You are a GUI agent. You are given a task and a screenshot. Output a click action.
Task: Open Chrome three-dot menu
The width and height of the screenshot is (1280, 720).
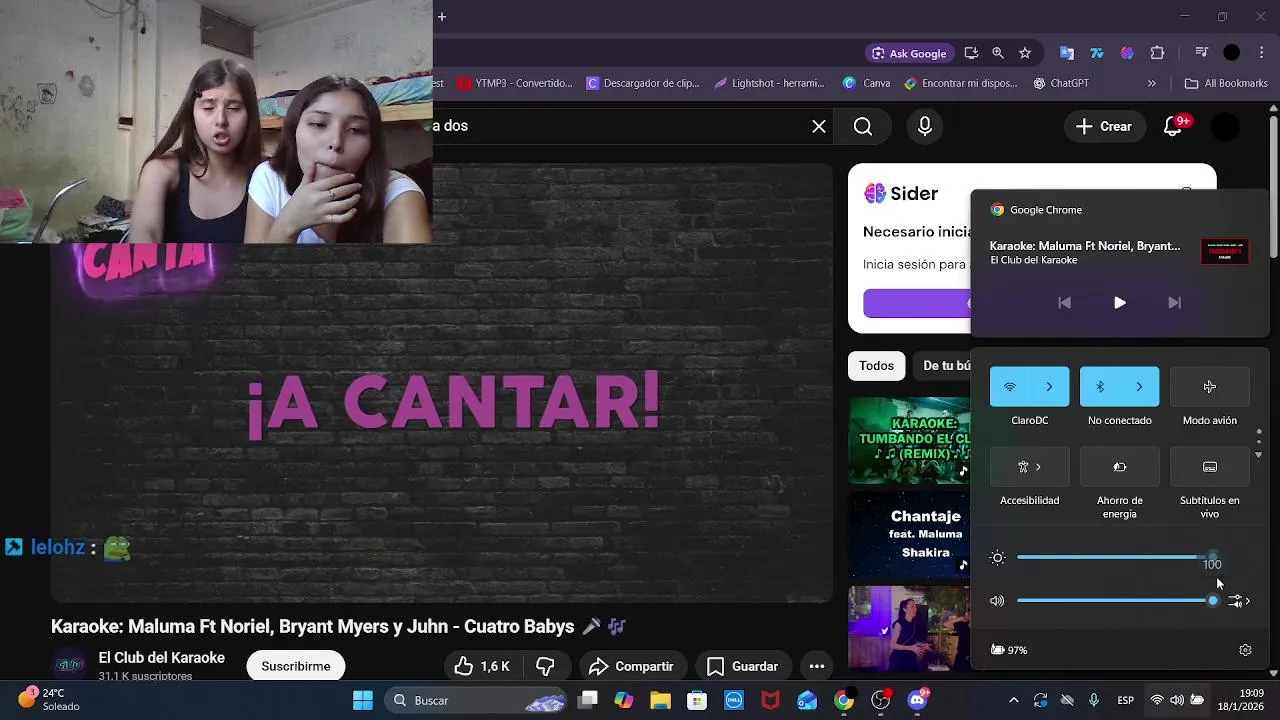1260,53
